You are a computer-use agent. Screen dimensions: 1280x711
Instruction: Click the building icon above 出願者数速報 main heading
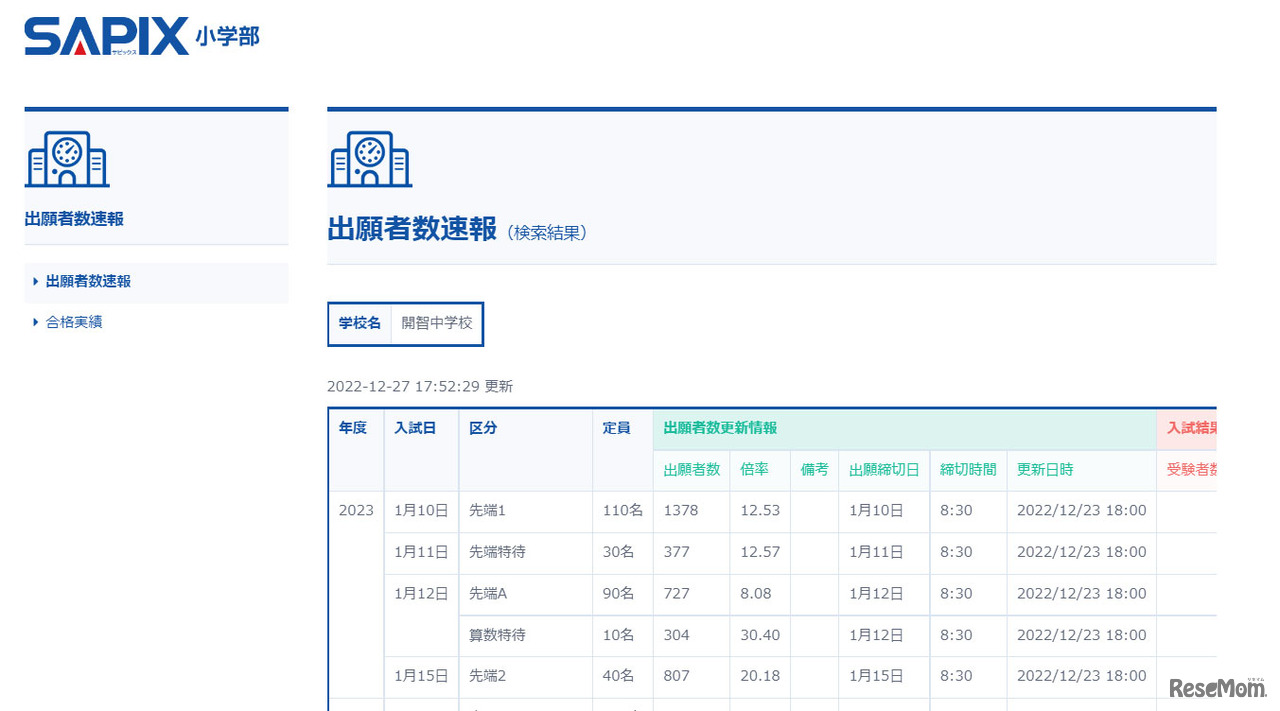(370, 157)
